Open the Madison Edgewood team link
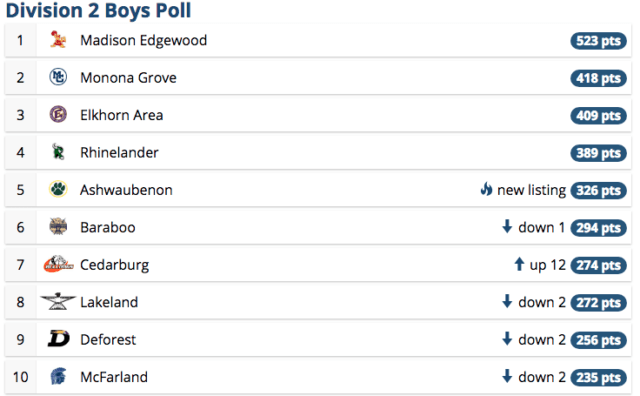Image resolution: width=640 pixels, height=396 pixels. (x=144, y=40)
